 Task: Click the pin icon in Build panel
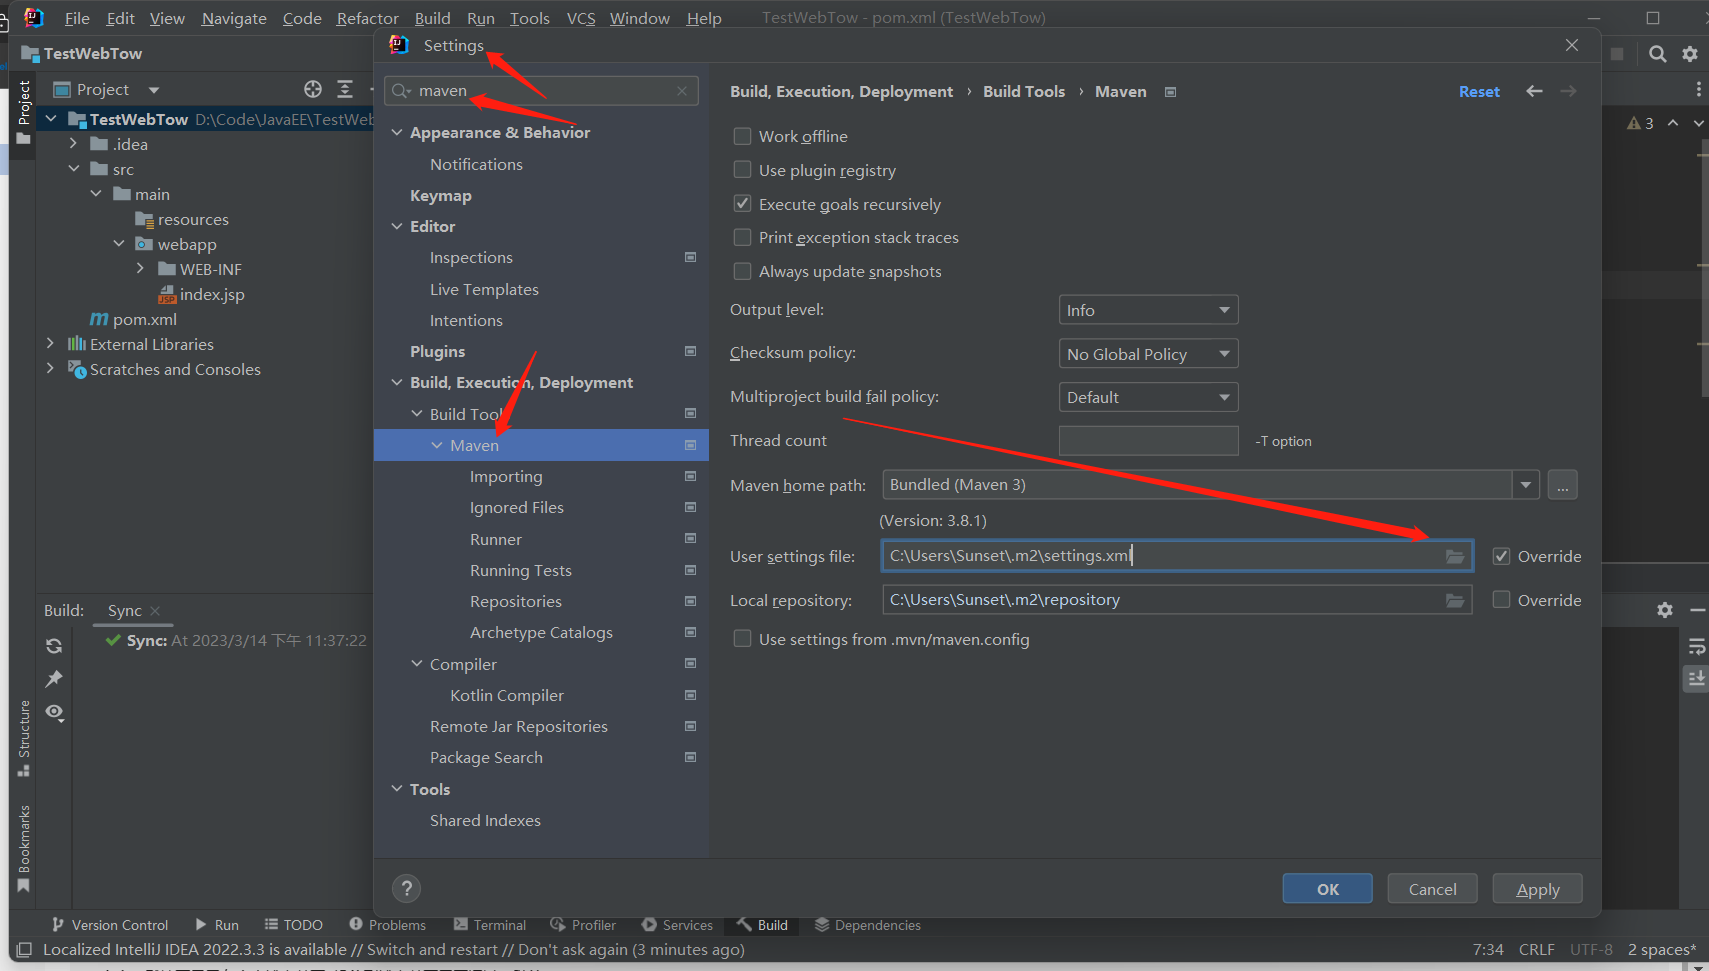54,679
